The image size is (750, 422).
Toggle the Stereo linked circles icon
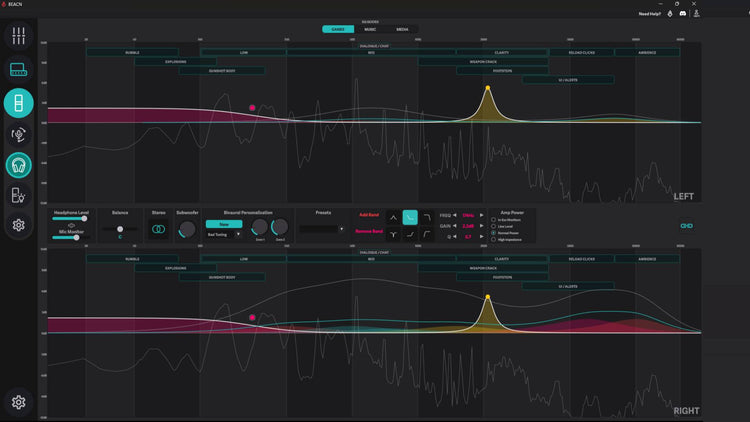tap(158, 230)
